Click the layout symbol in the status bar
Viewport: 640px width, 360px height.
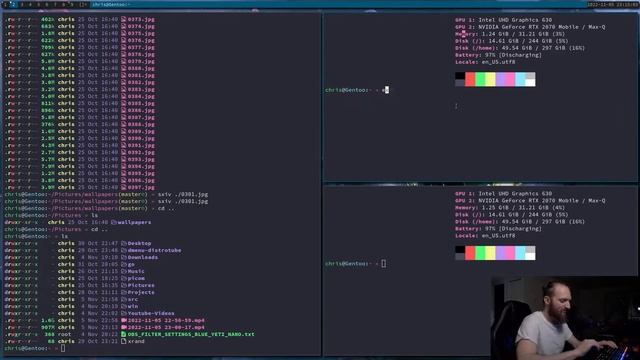point(83,4)
